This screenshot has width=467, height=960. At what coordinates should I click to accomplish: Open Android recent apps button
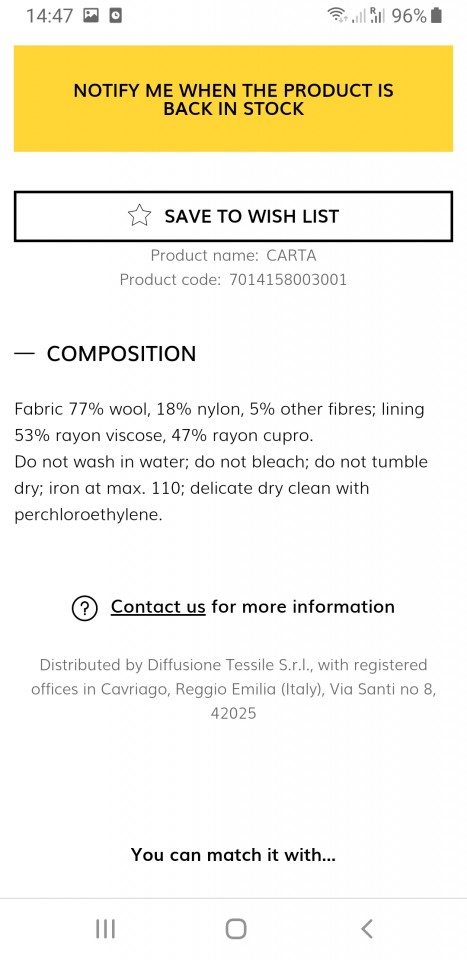(105, 929)
